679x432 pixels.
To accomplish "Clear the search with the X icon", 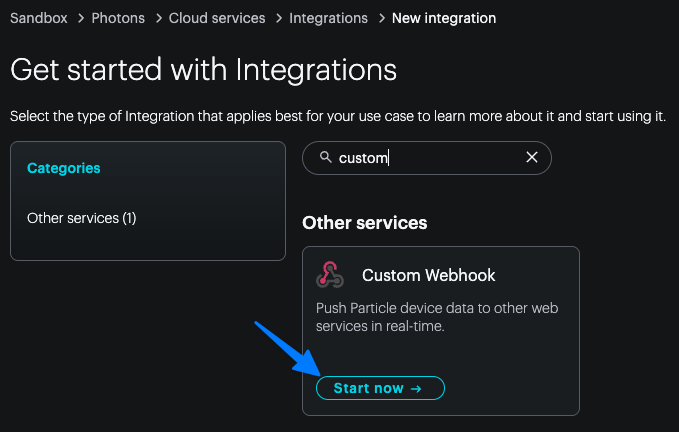I will (532, 157).
